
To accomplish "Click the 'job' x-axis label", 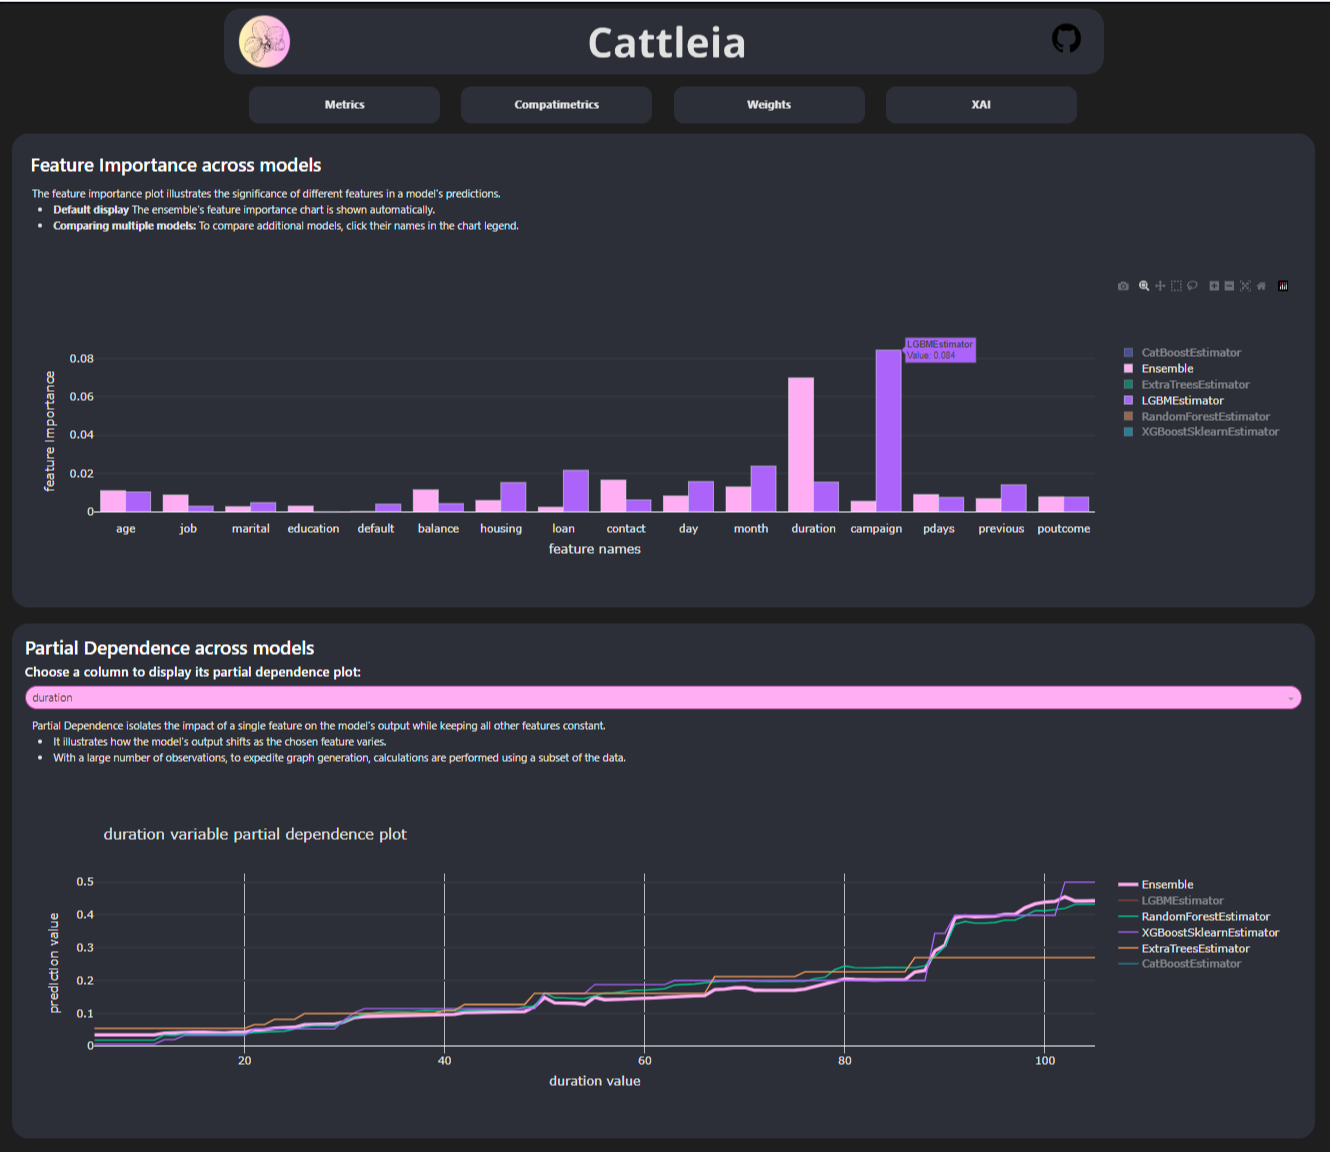I will pyautogui.click(x=188, y=528).
